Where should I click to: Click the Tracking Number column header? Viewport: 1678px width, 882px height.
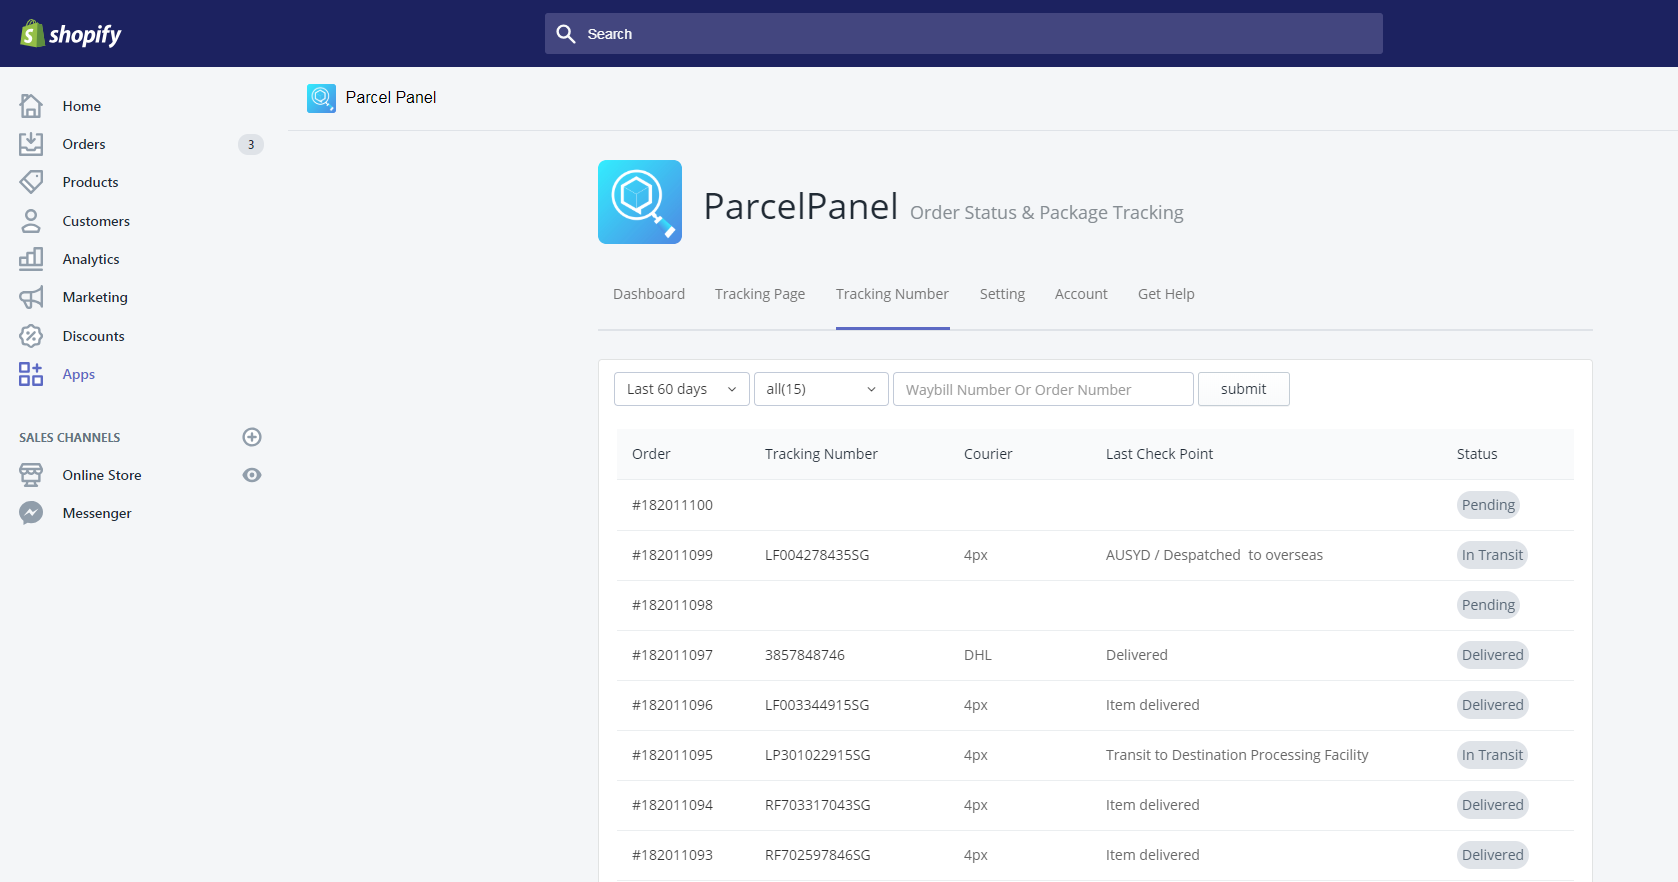pos(821,454)
